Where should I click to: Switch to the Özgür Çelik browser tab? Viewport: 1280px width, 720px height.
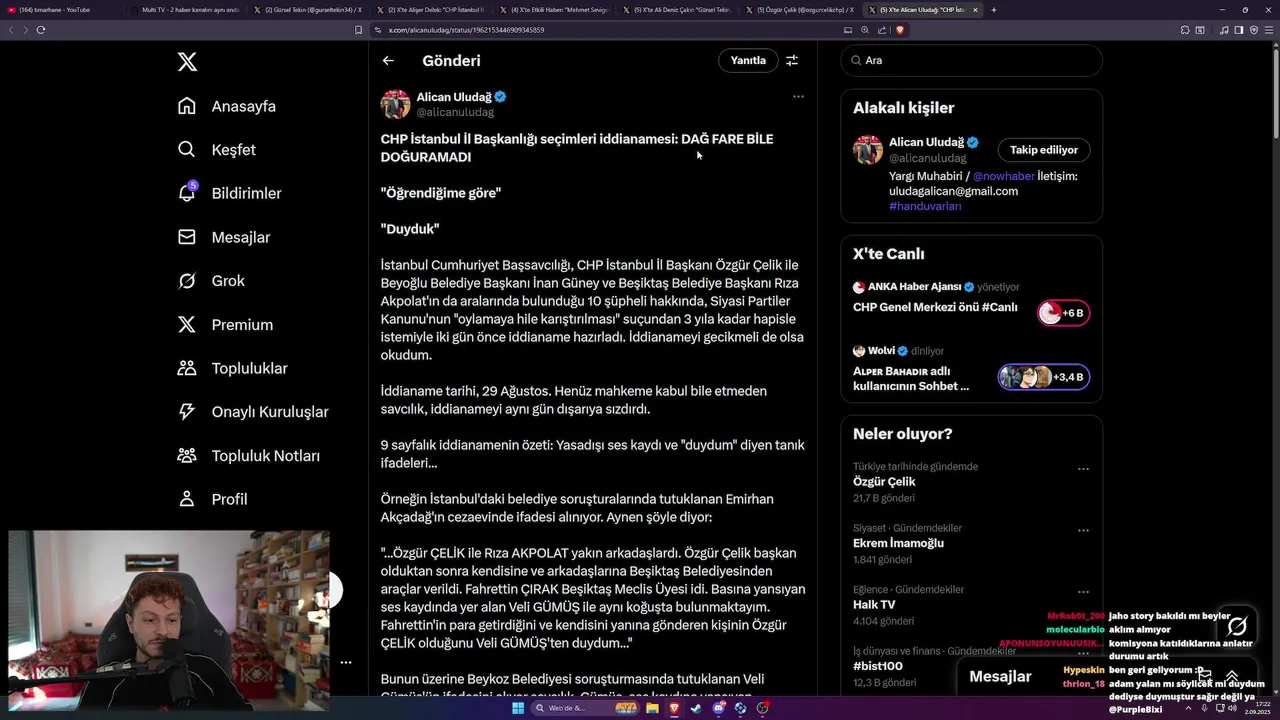(800, 9)
